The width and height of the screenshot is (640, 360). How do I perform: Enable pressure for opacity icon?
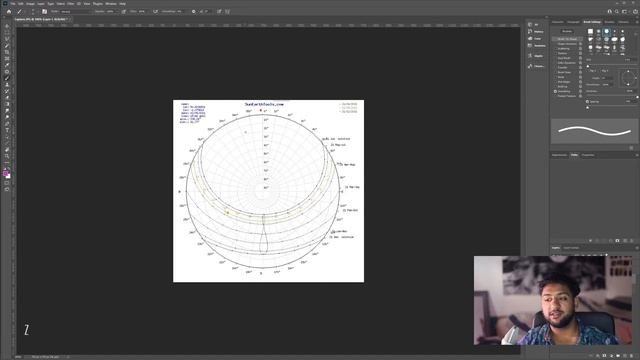124,11
